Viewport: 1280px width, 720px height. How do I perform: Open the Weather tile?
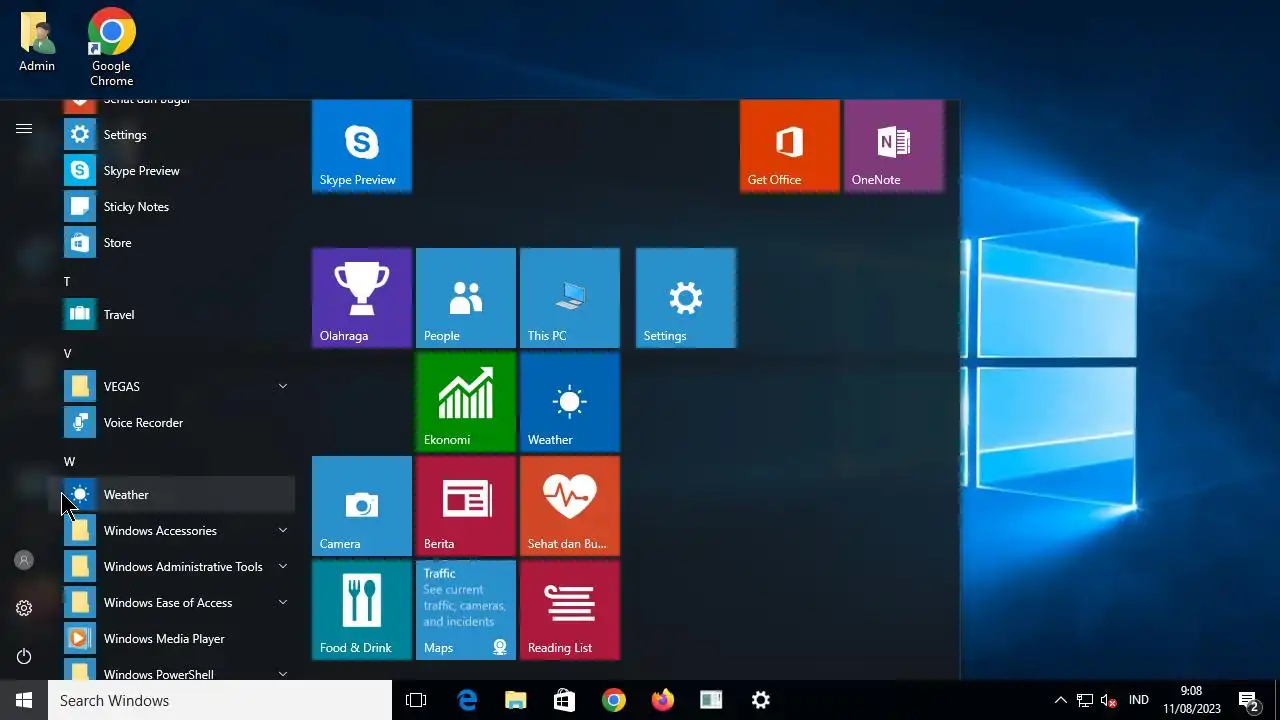point(570,402)
